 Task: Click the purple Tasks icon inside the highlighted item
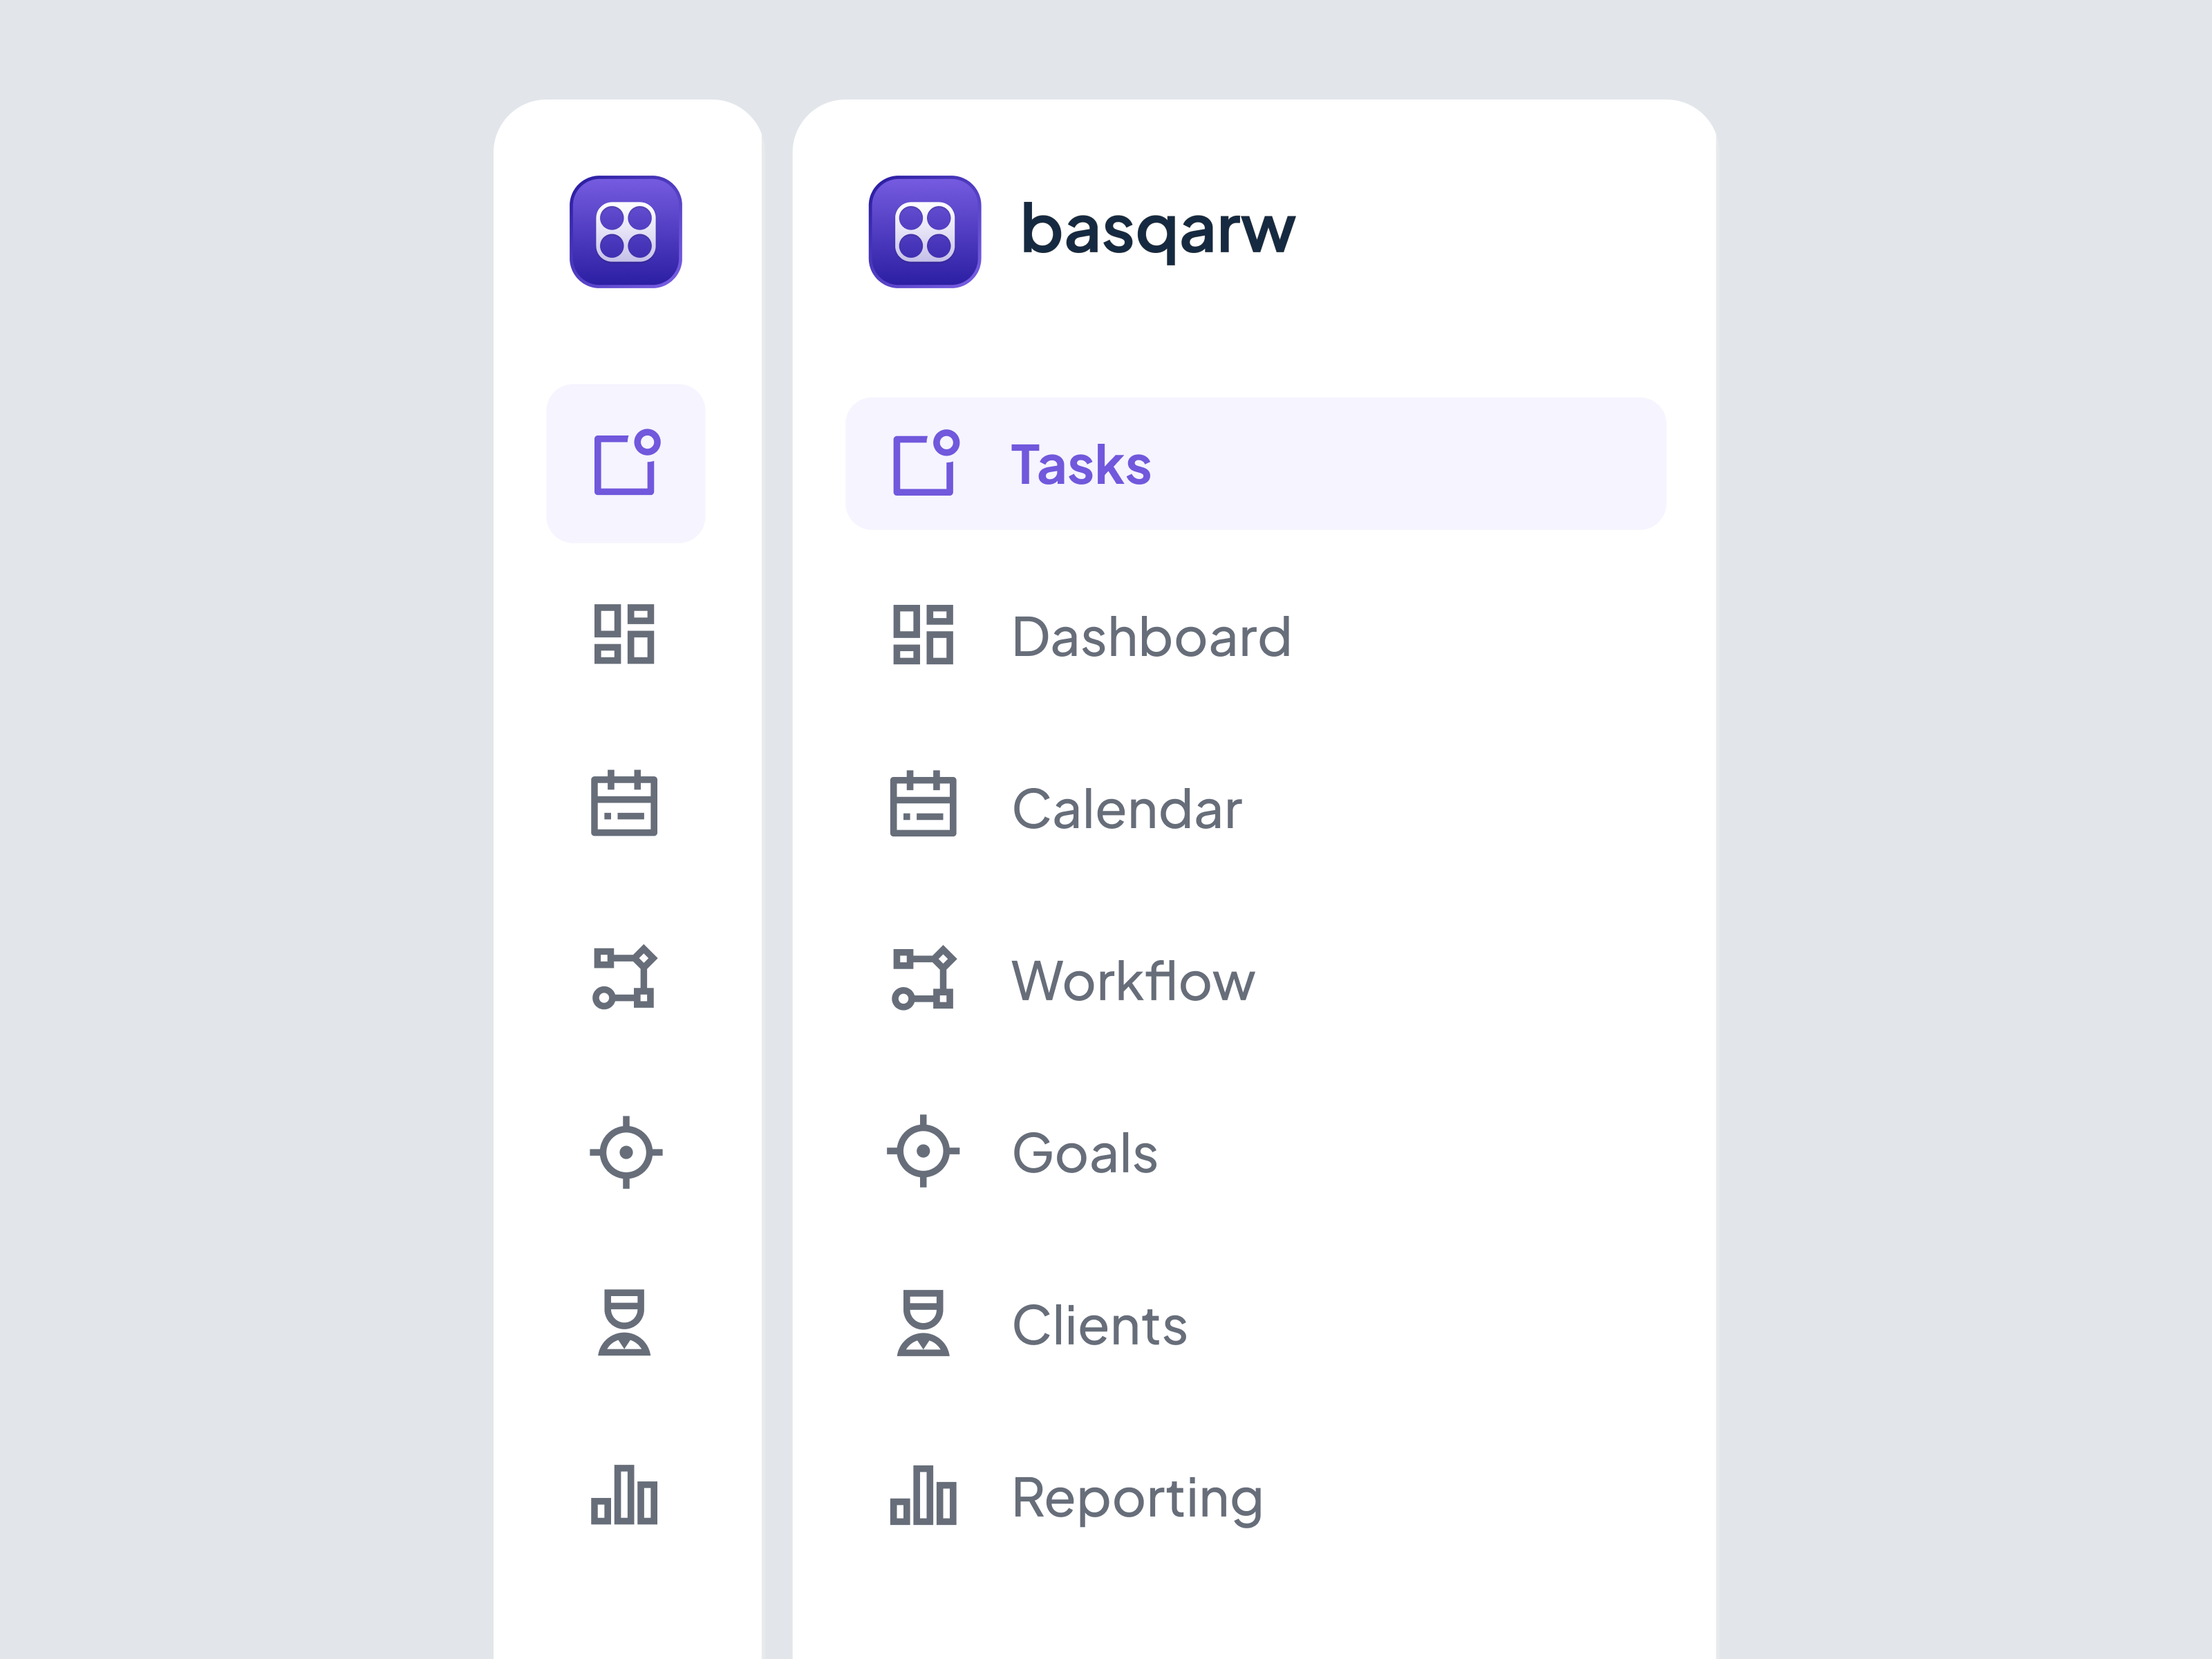[923, 464]
